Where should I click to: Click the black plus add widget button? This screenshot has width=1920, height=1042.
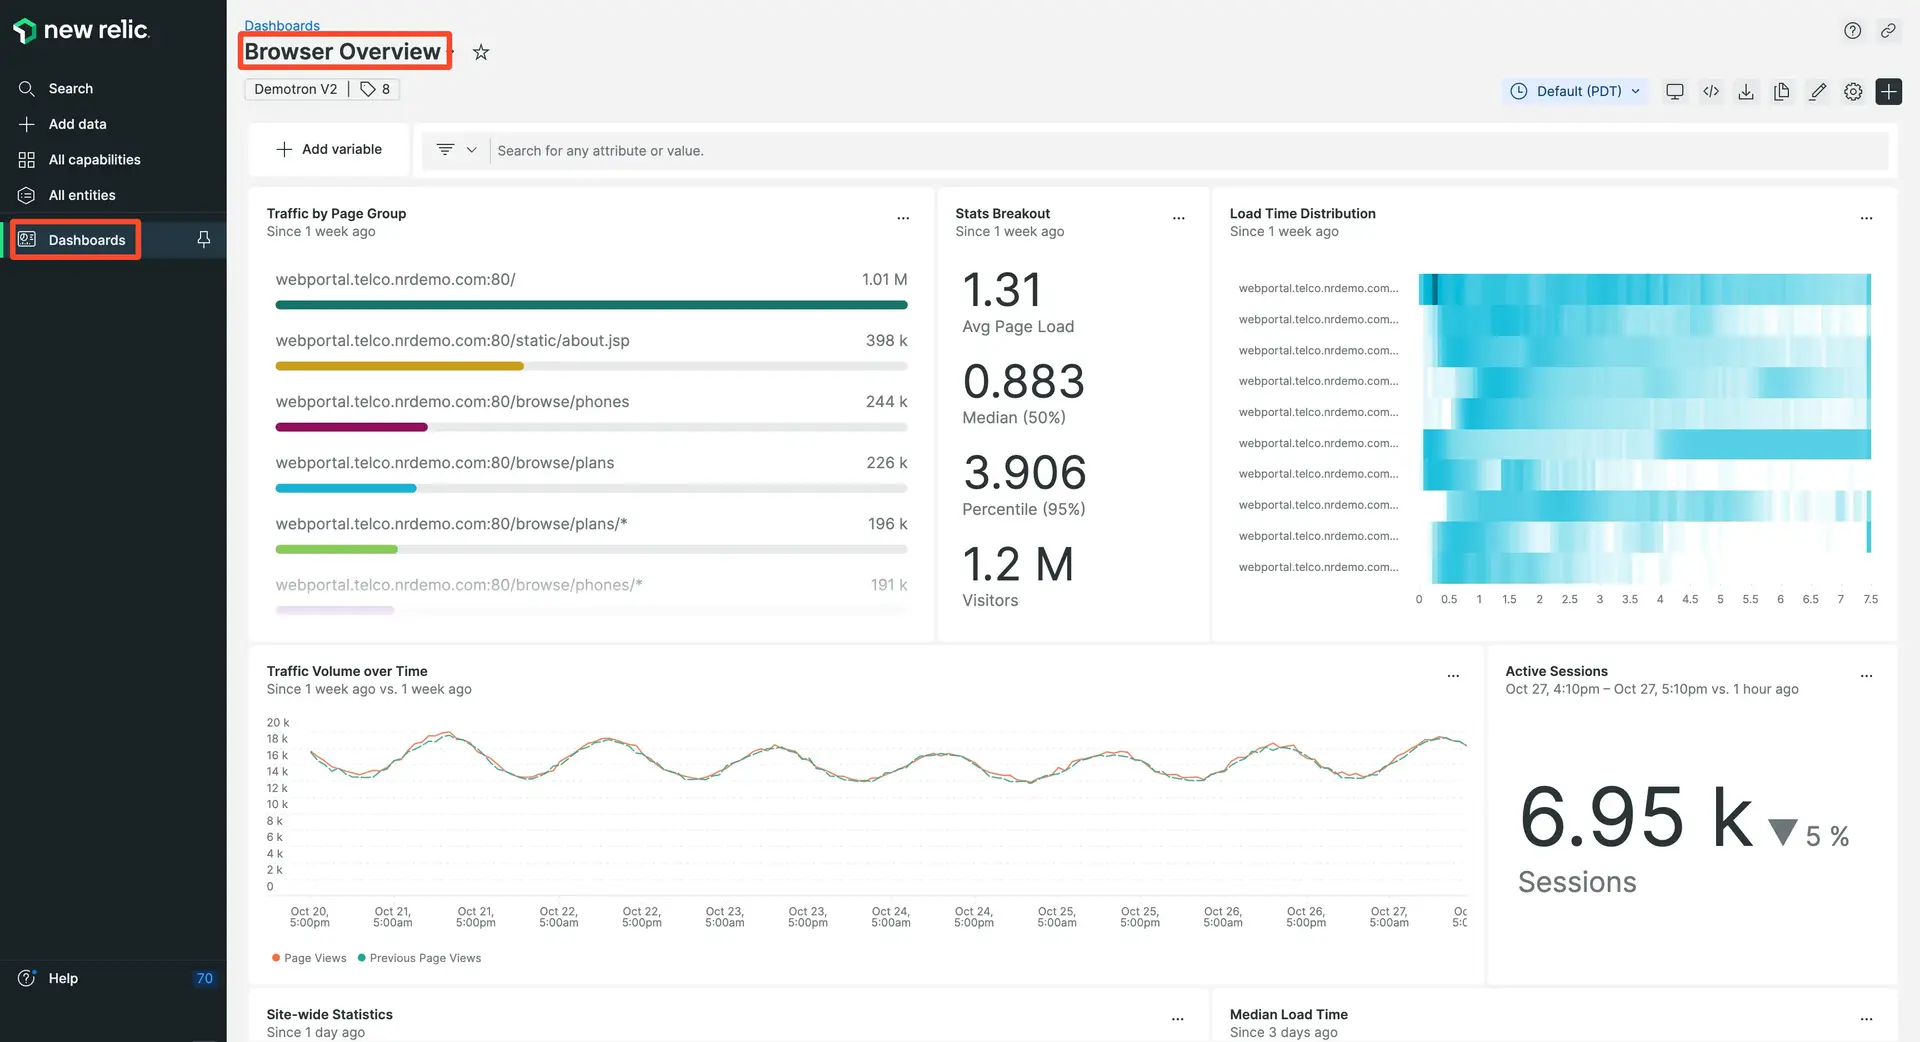pyautogui.click(x=1888, y=91)
